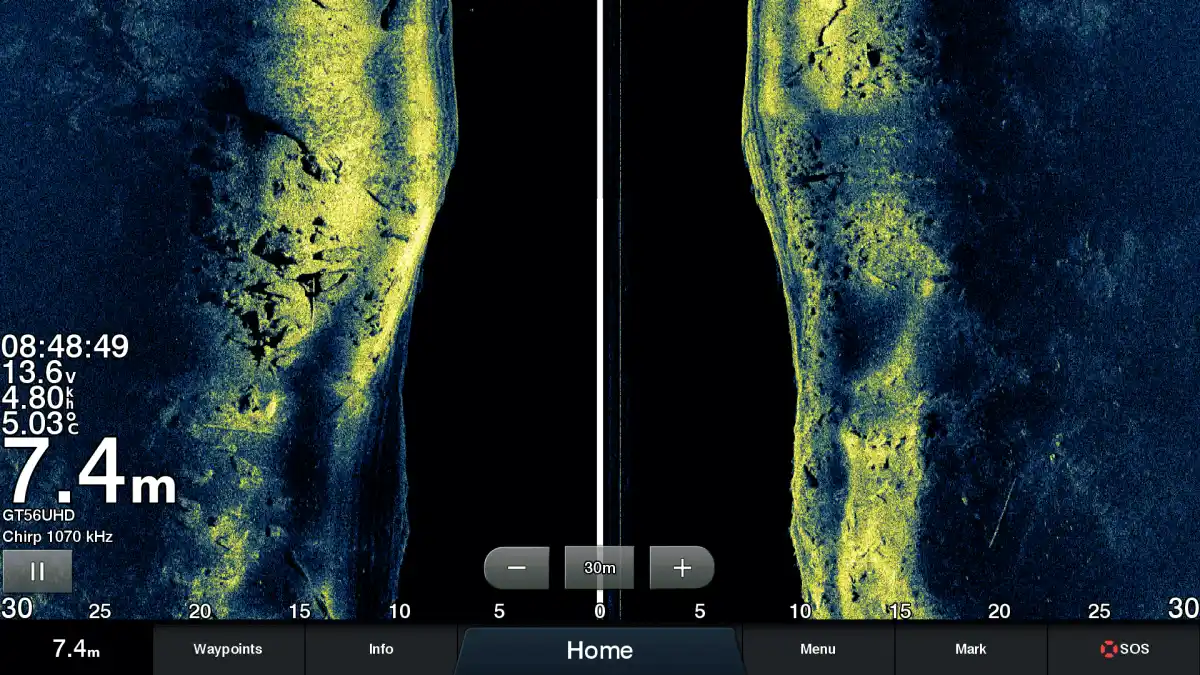This screenshot has height=675, width=1200.
Task: Click the 08:48:49 time readout
Action: (65, 347)
